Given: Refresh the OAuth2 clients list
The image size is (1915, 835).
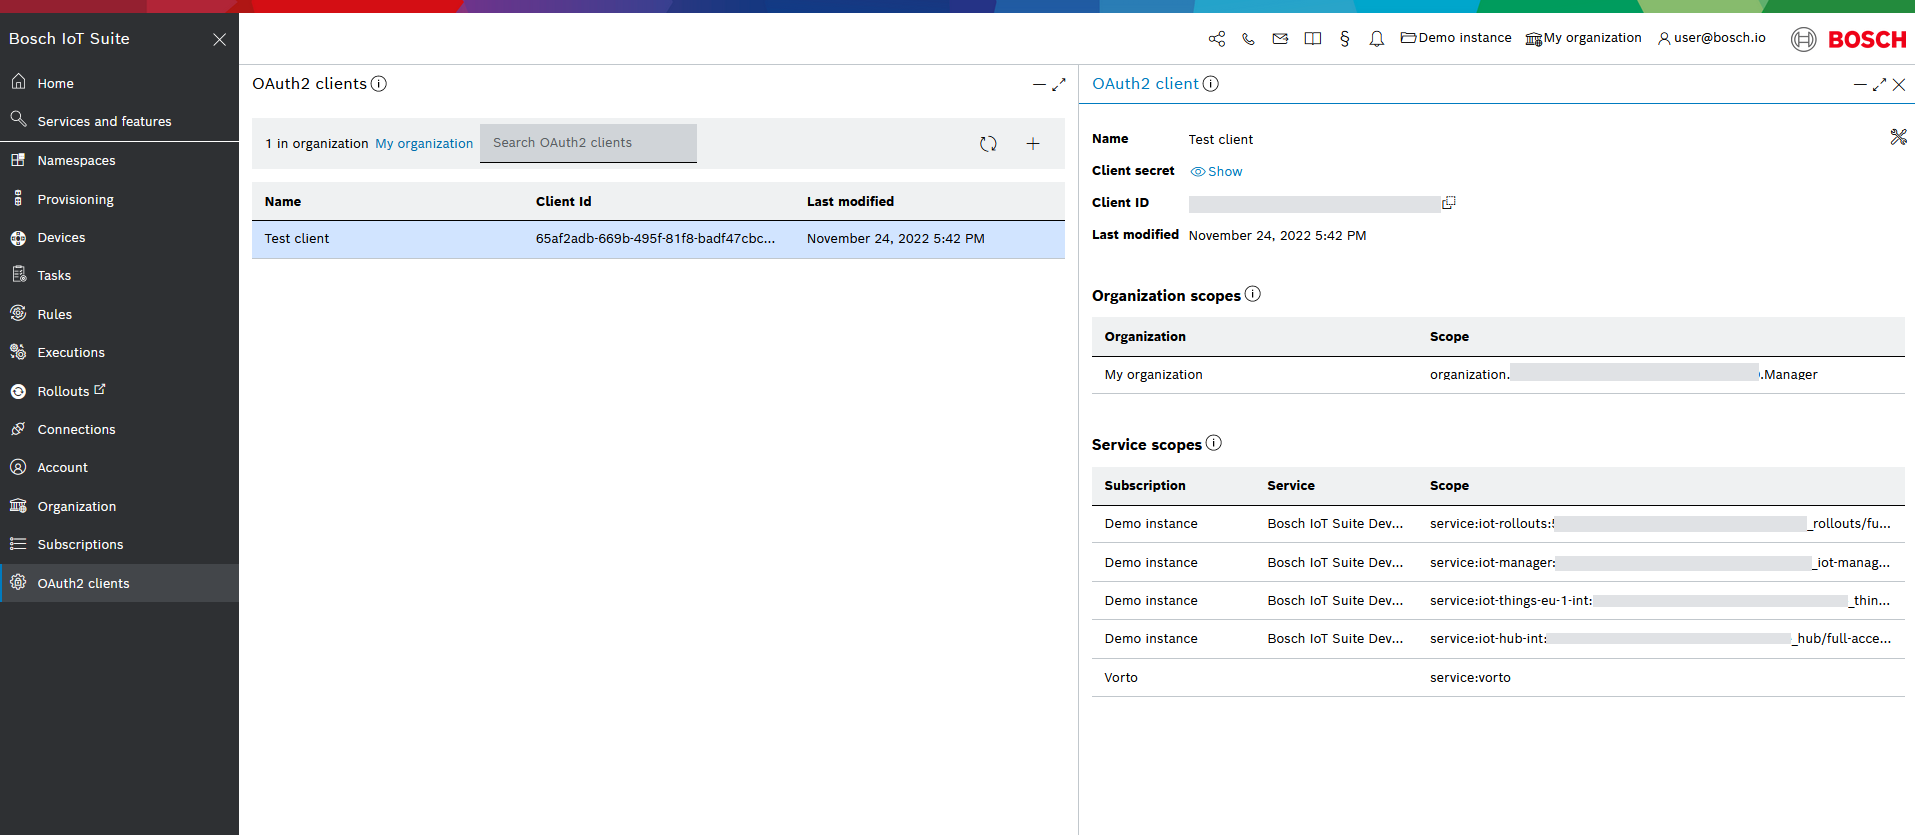Looking at the screenshot, I should (x=988, y=143).
